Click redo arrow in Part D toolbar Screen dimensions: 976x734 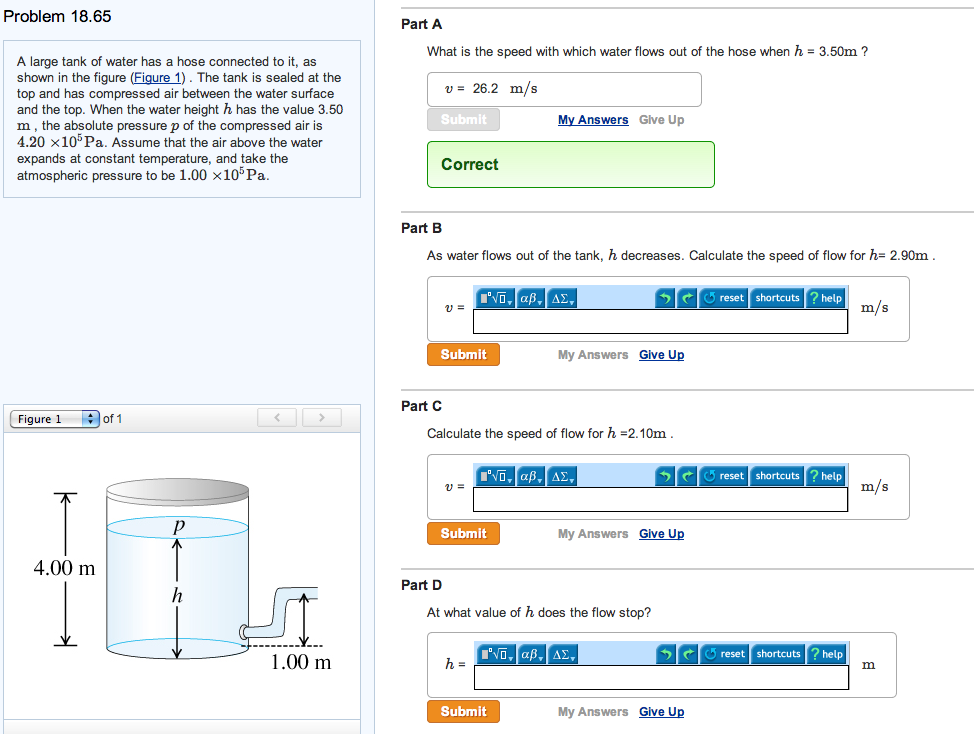[688, 654]
